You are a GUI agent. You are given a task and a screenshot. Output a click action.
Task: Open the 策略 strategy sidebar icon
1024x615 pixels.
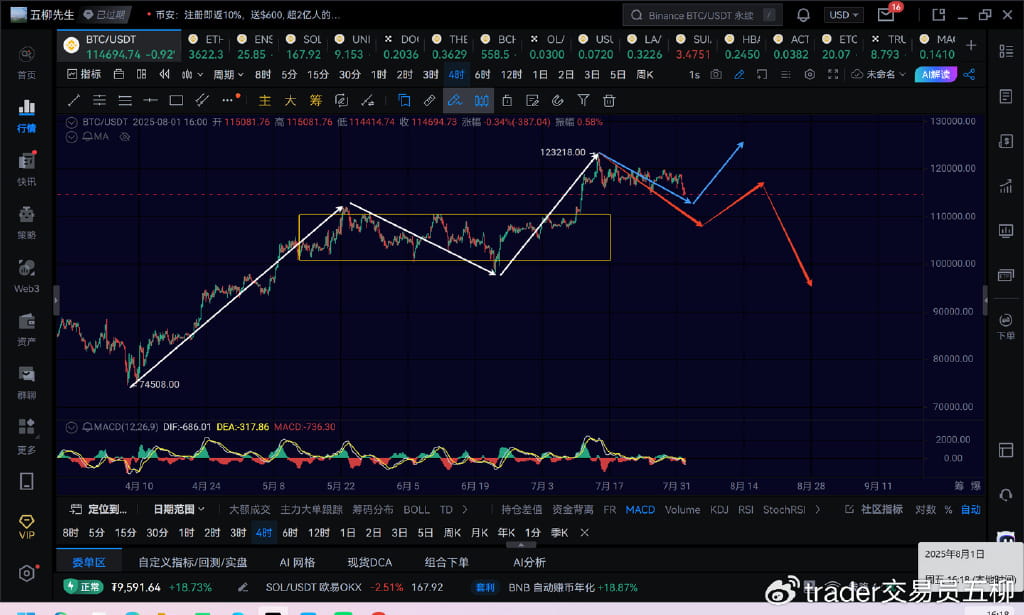coord(26,222)
